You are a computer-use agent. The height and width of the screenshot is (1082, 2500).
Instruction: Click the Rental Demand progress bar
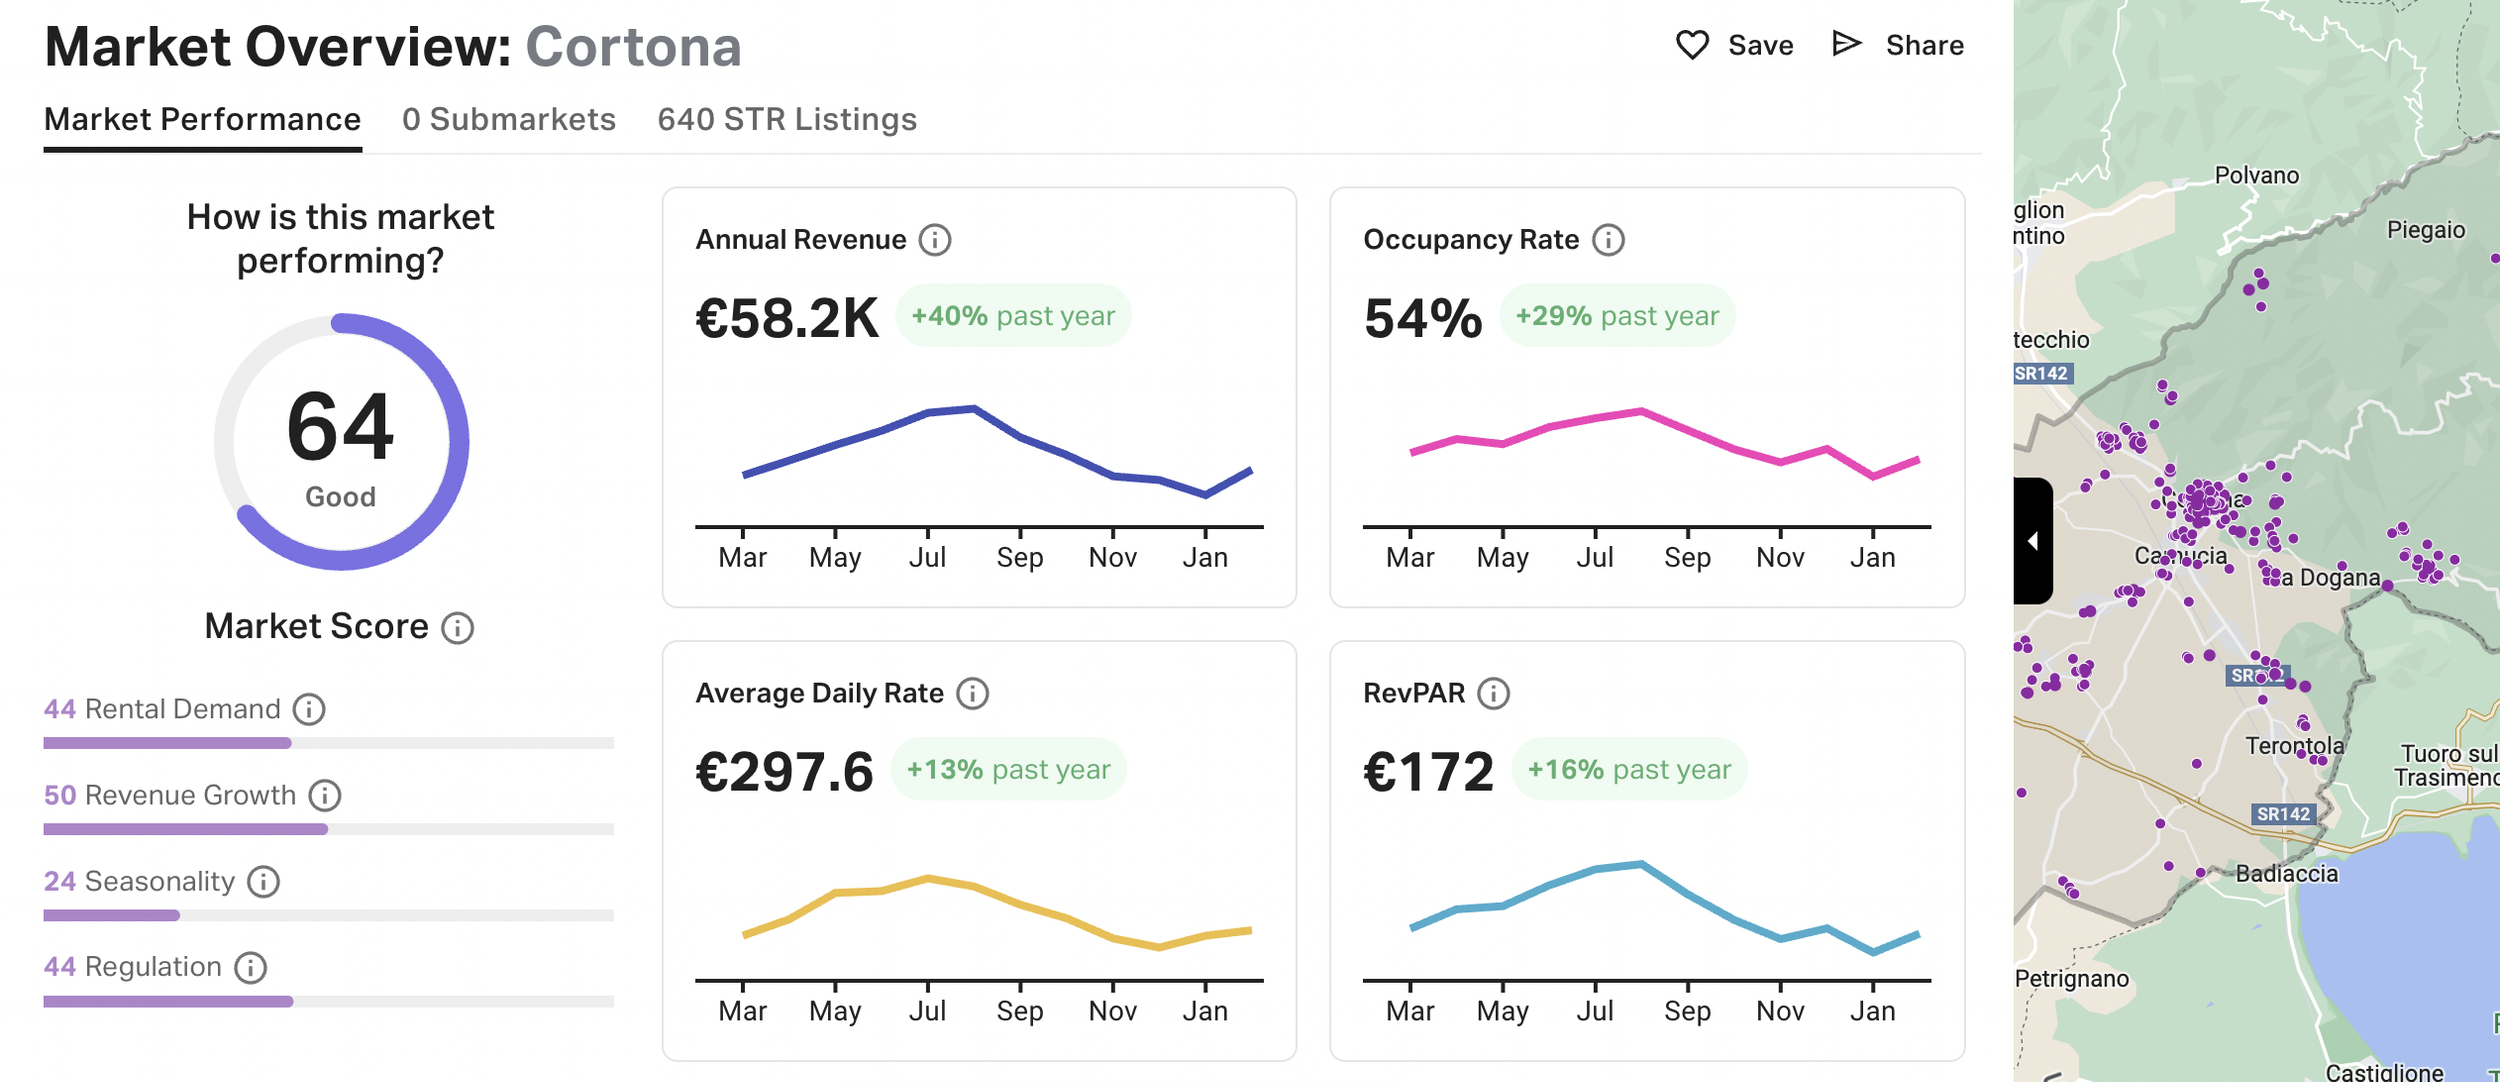coord(328,743)
